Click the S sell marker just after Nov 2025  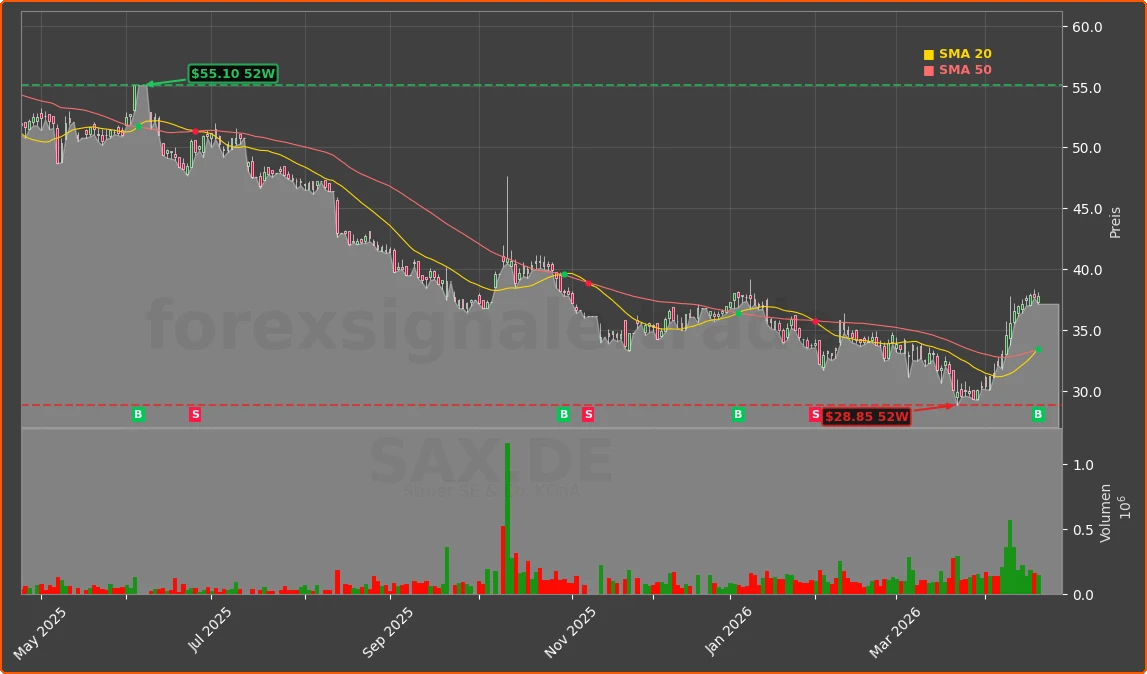588,415
